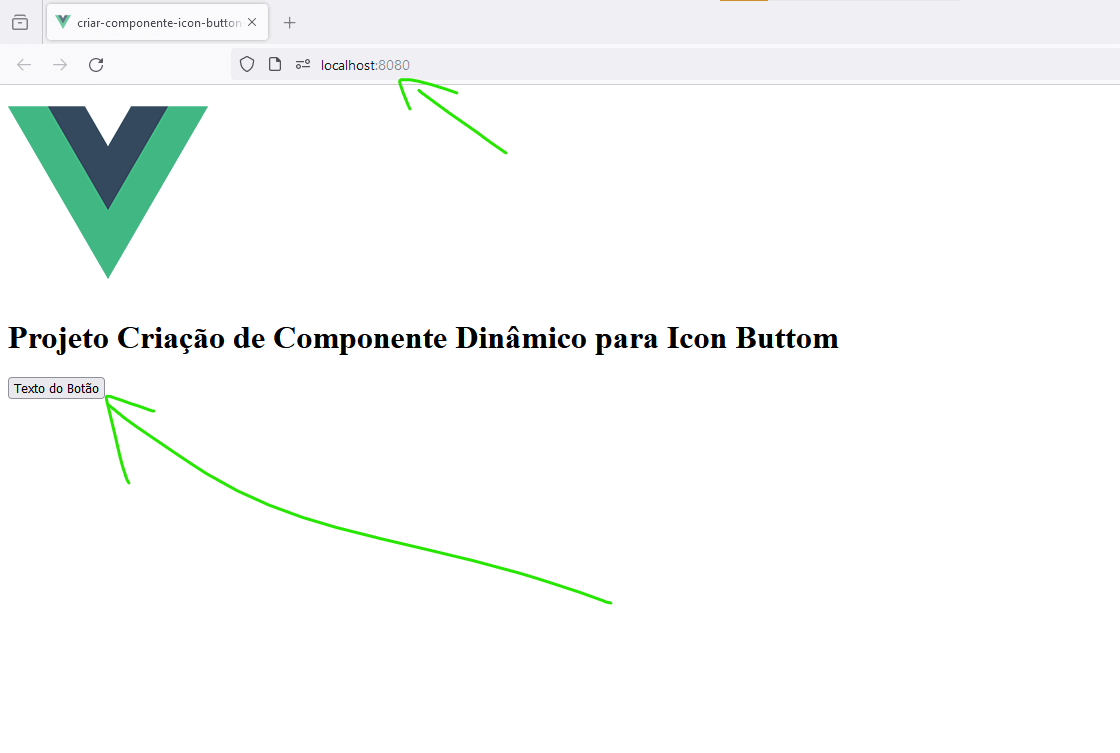Screen dimensions: 1120x753
Task: Reload the current page
Action: (x=96, y=65)
